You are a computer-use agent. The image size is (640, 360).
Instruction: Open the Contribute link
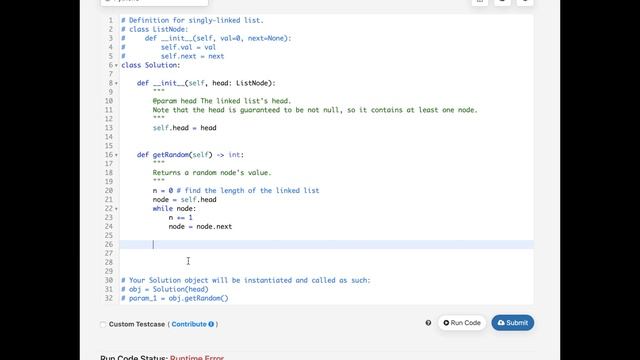click(189, 324)
